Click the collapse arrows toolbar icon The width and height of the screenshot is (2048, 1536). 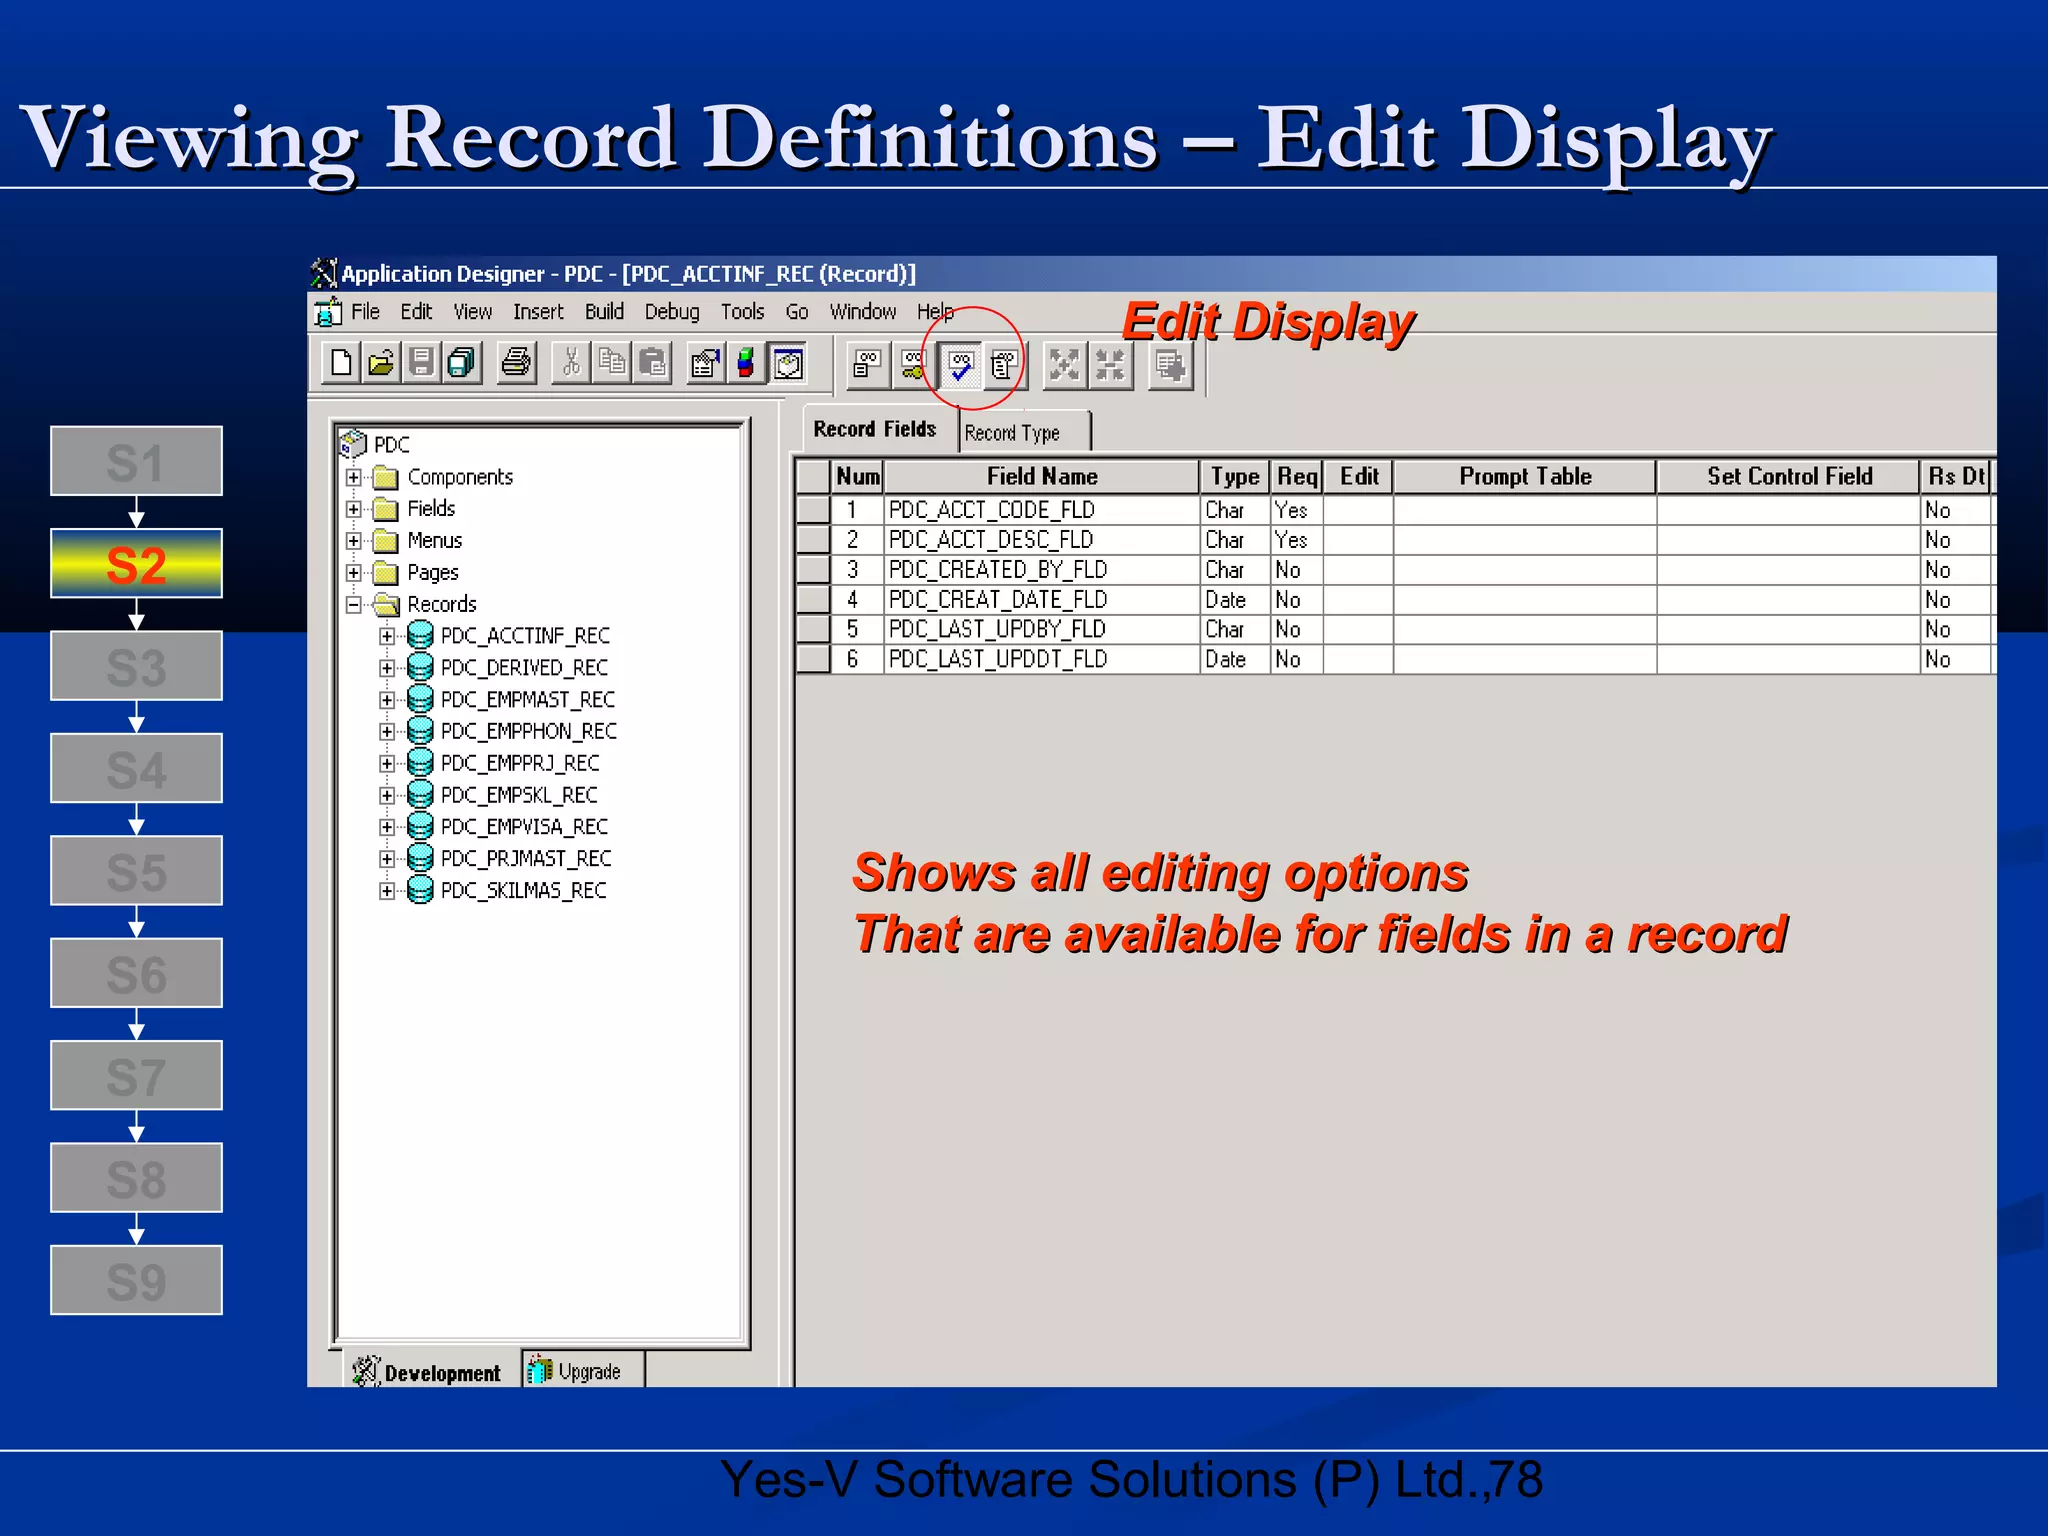point(1110,365)
